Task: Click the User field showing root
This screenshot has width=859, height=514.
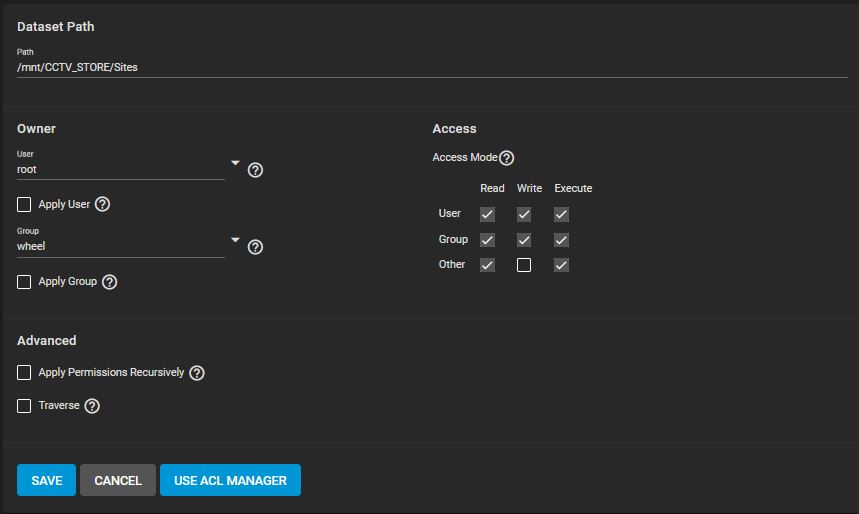Action: (121, 169)
